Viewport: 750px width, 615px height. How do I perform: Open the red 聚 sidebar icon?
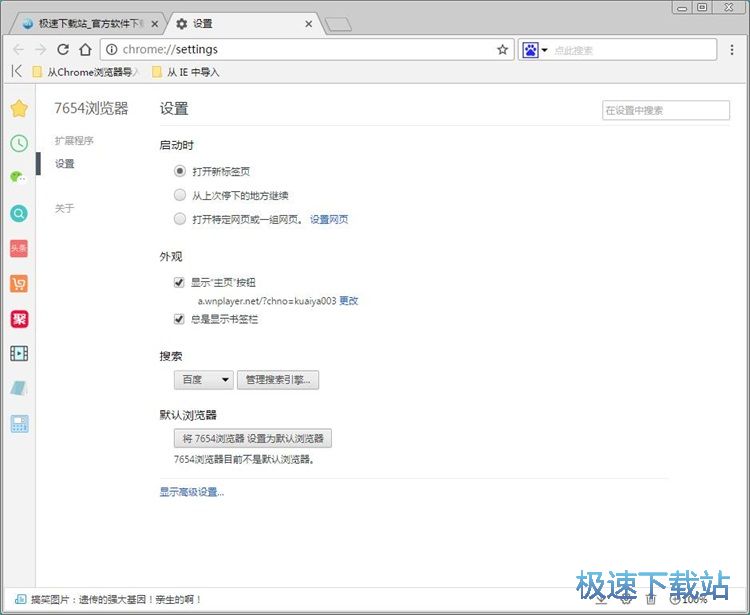[x=19, y=319]
